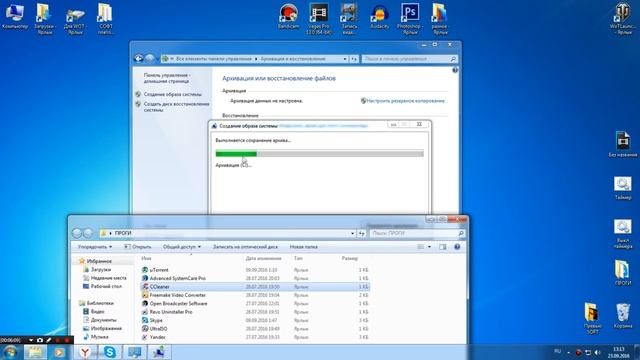
Task: Open the Превью SOFT folder on desktop
Action: pos(592,319)
